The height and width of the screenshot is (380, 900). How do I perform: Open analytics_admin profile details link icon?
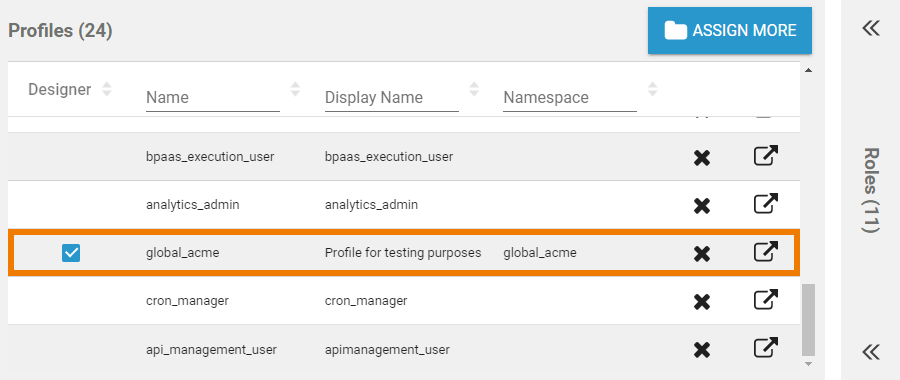pyautogui.click(x=766, y=204)
